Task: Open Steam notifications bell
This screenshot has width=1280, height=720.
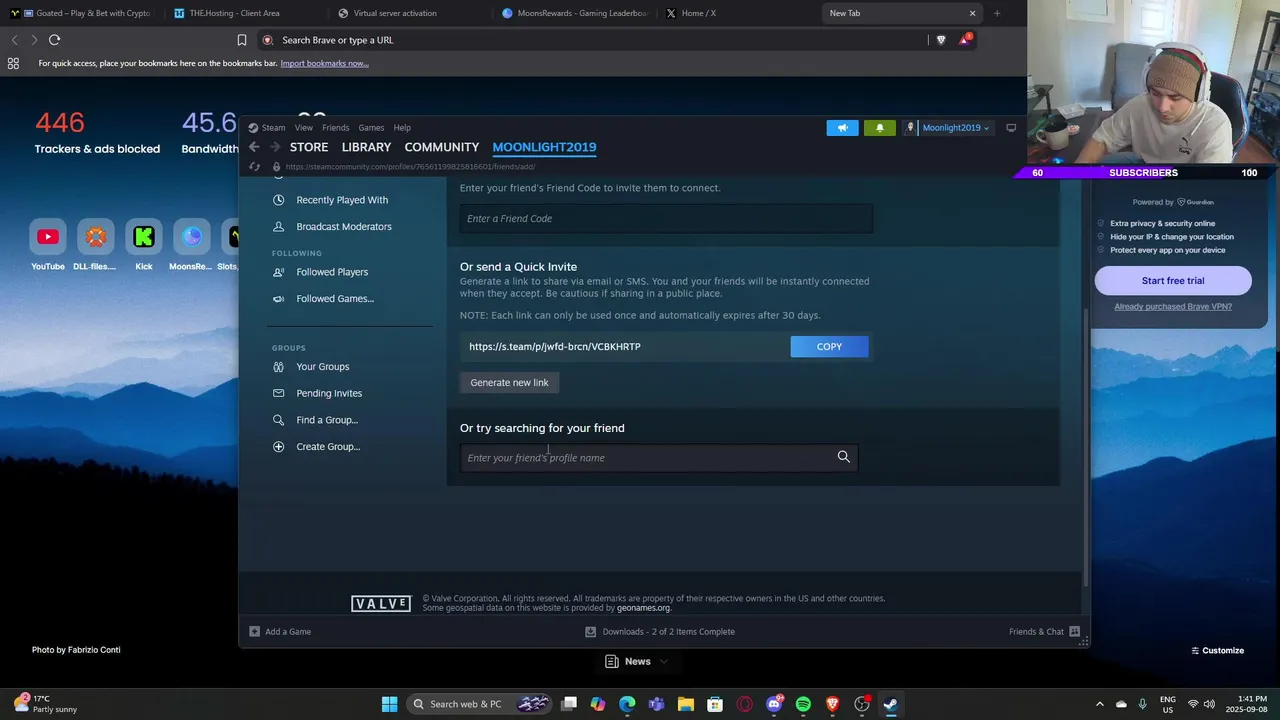Action: click(x=880, y=128)
